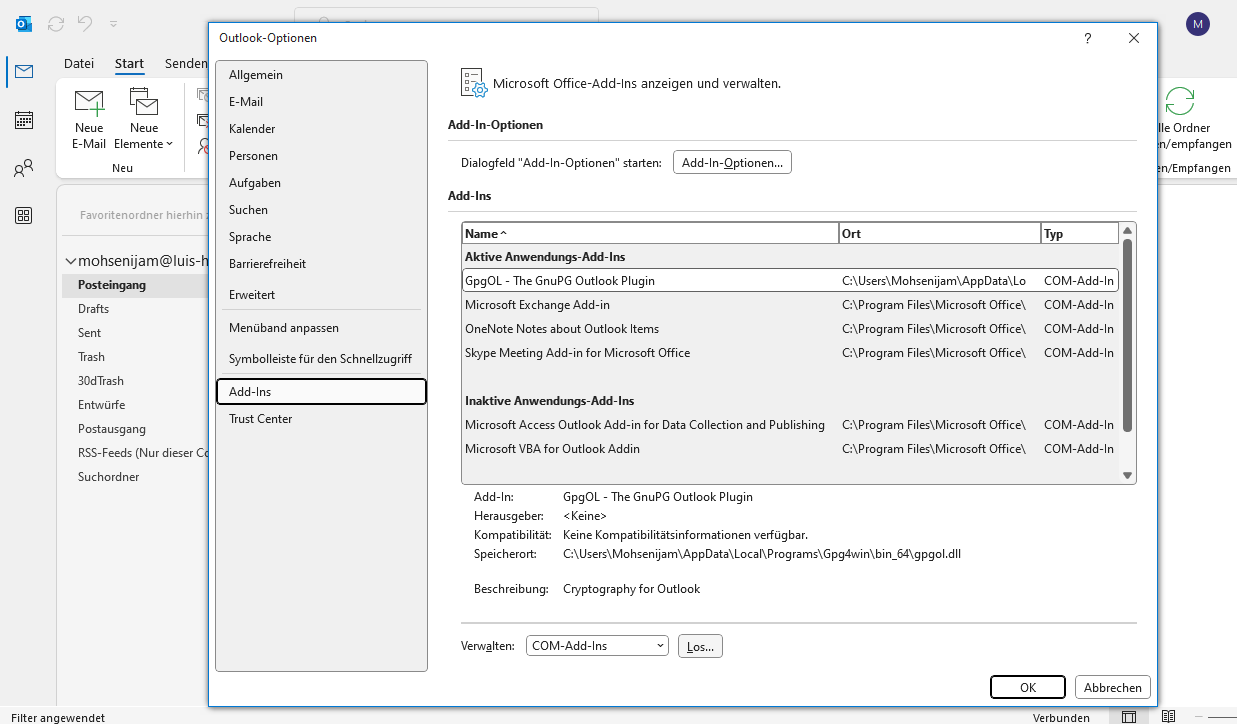Select the Suchen options category

(x=321, y=210)
